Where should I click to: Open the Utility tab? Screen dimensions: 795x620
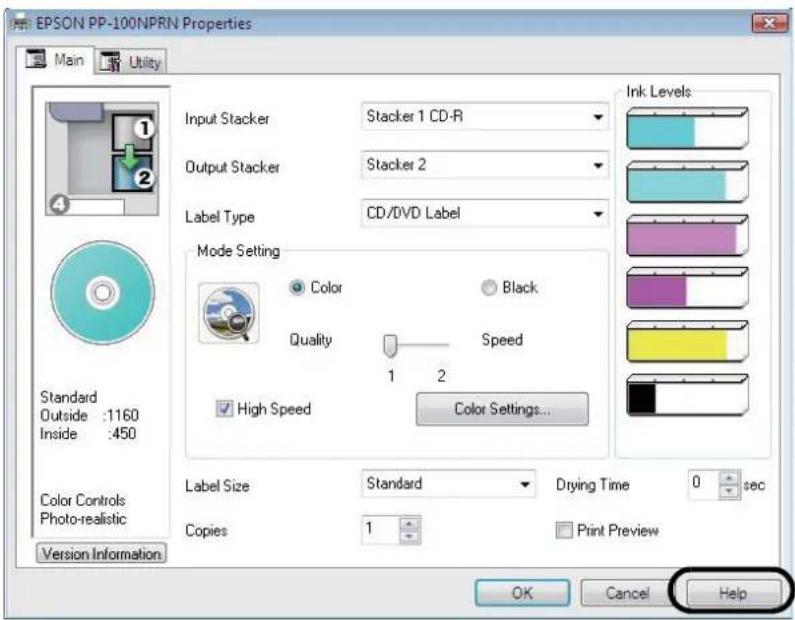click(x=130, y=62)
